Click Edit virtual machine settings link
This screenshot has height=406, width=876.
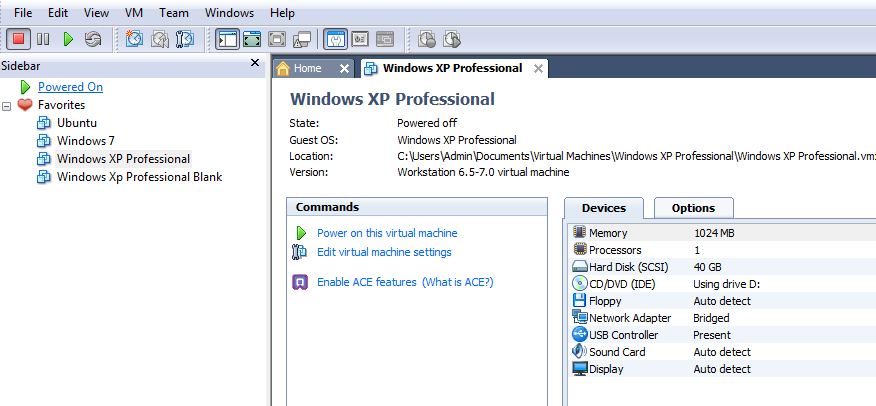coord(384,252)
